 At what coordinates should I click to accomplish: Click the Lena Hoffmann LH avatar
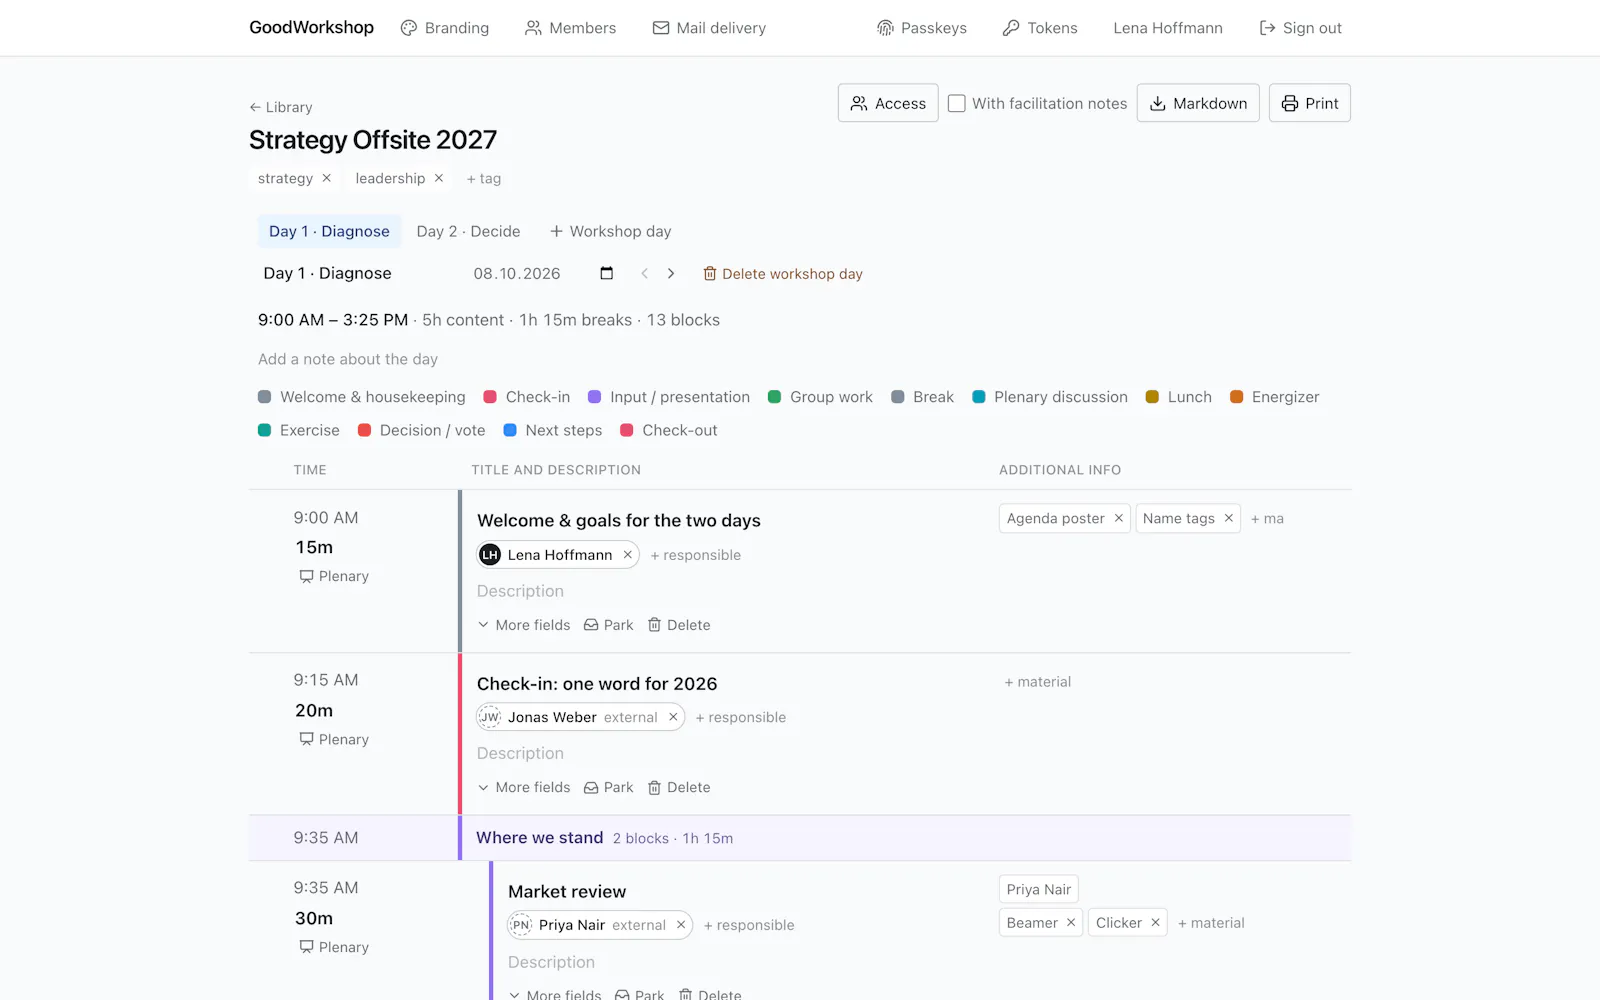490,555
